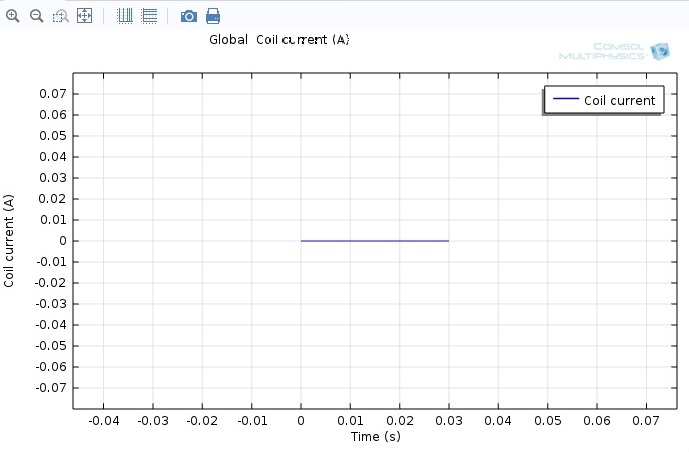Screen dimensions: 689x452
Task: Click the Zoom In magnifier icon
Action: coord(13,16)
